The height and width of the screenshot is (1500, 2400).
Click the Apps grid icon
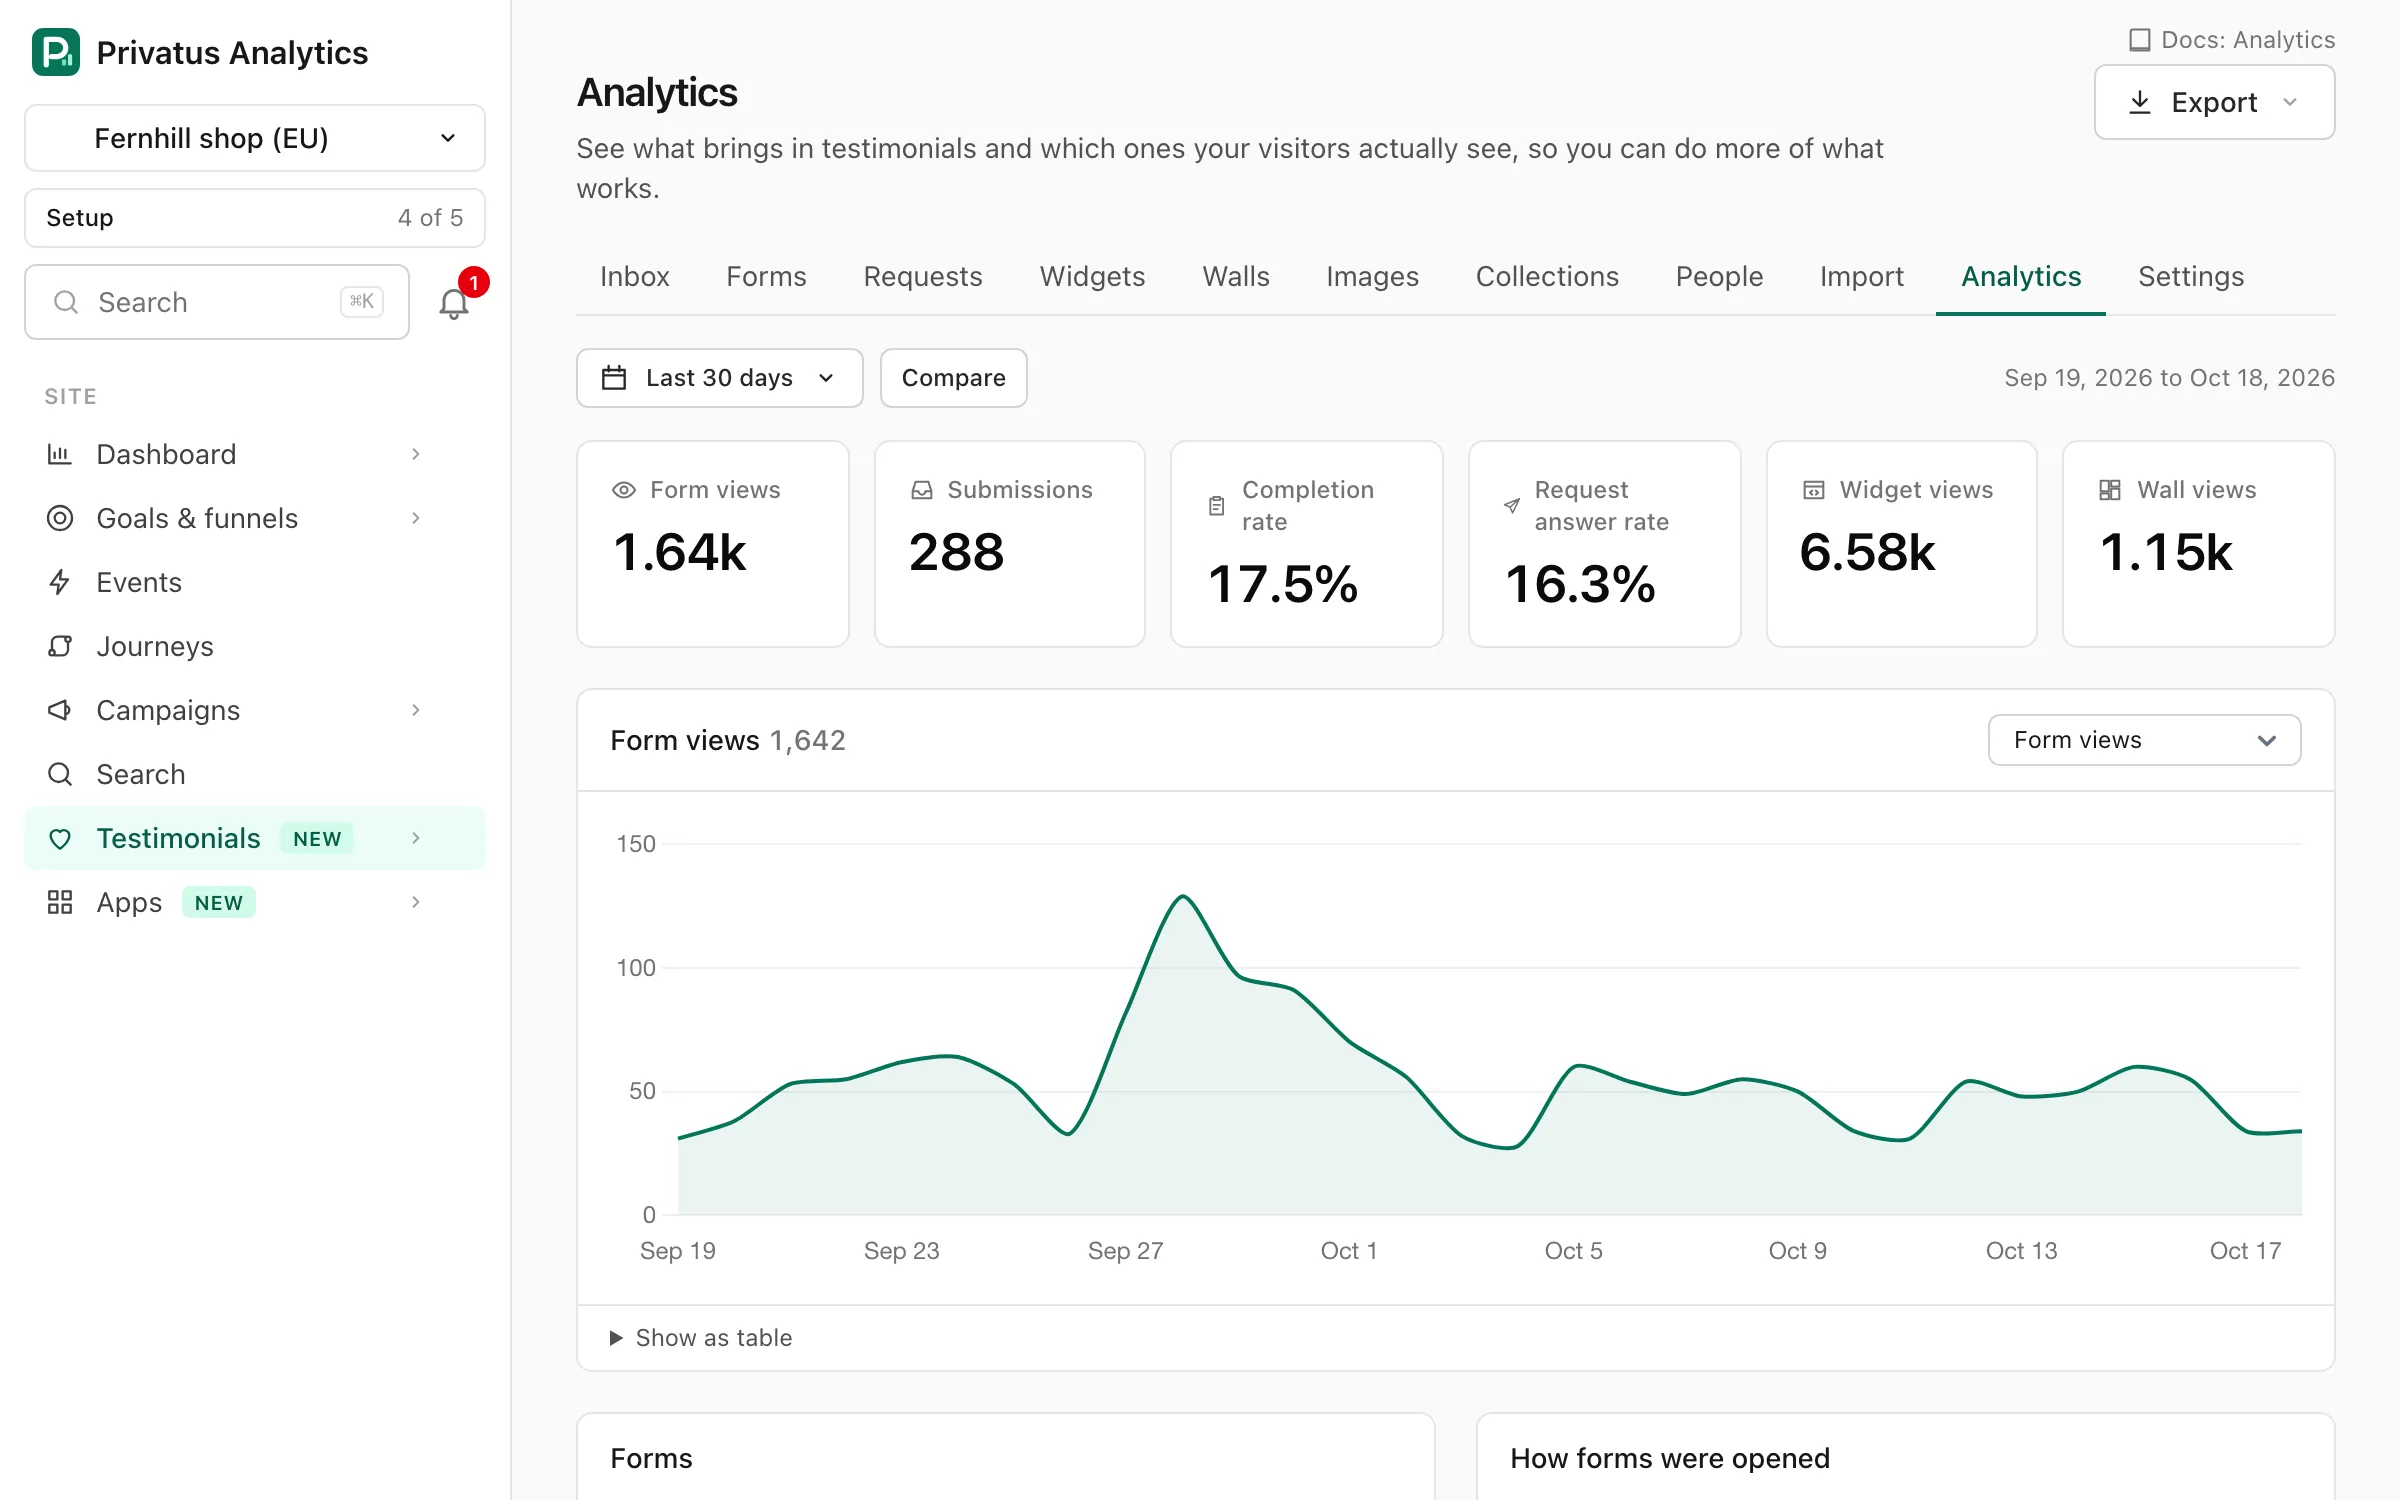(x=60, y=902)
